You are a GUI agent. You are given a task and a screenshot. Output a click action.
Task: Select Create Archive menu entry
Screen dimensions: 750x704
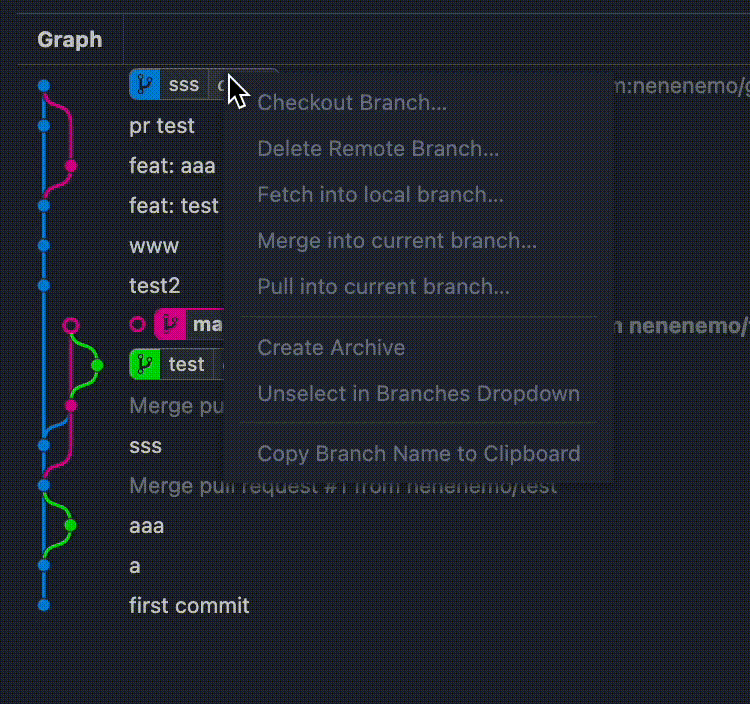[x=331, y=347]
